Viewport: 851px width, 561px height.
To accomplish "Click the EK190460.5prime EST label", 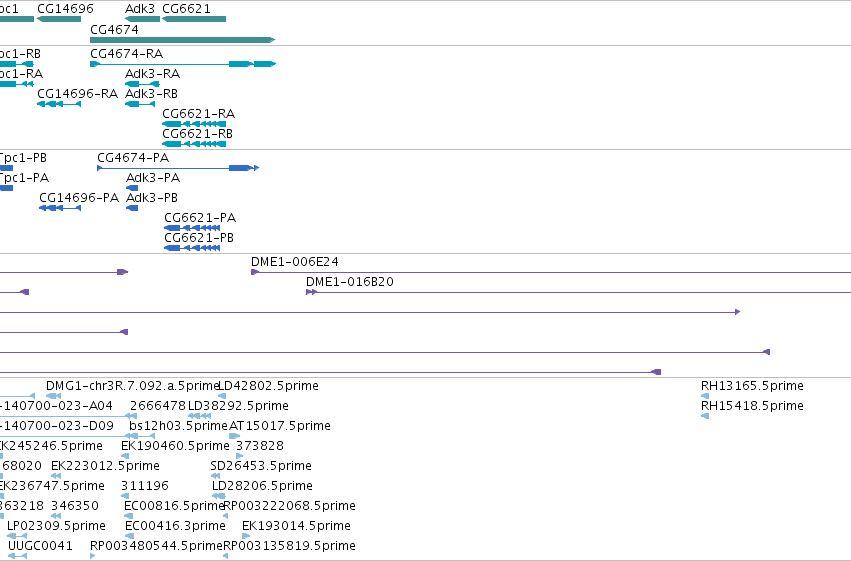I will tap(175, 447).
